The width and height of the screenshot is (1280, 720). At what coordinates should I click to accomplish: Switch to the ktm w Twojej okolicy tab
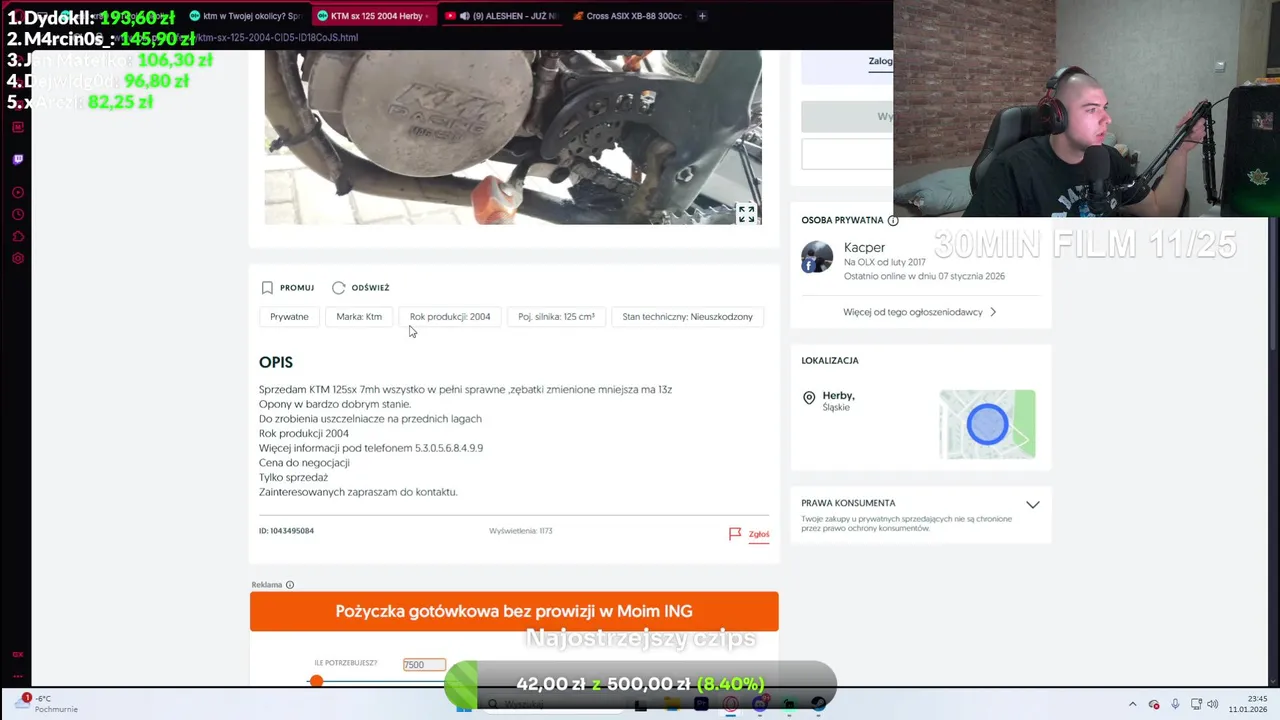(245, 16)
